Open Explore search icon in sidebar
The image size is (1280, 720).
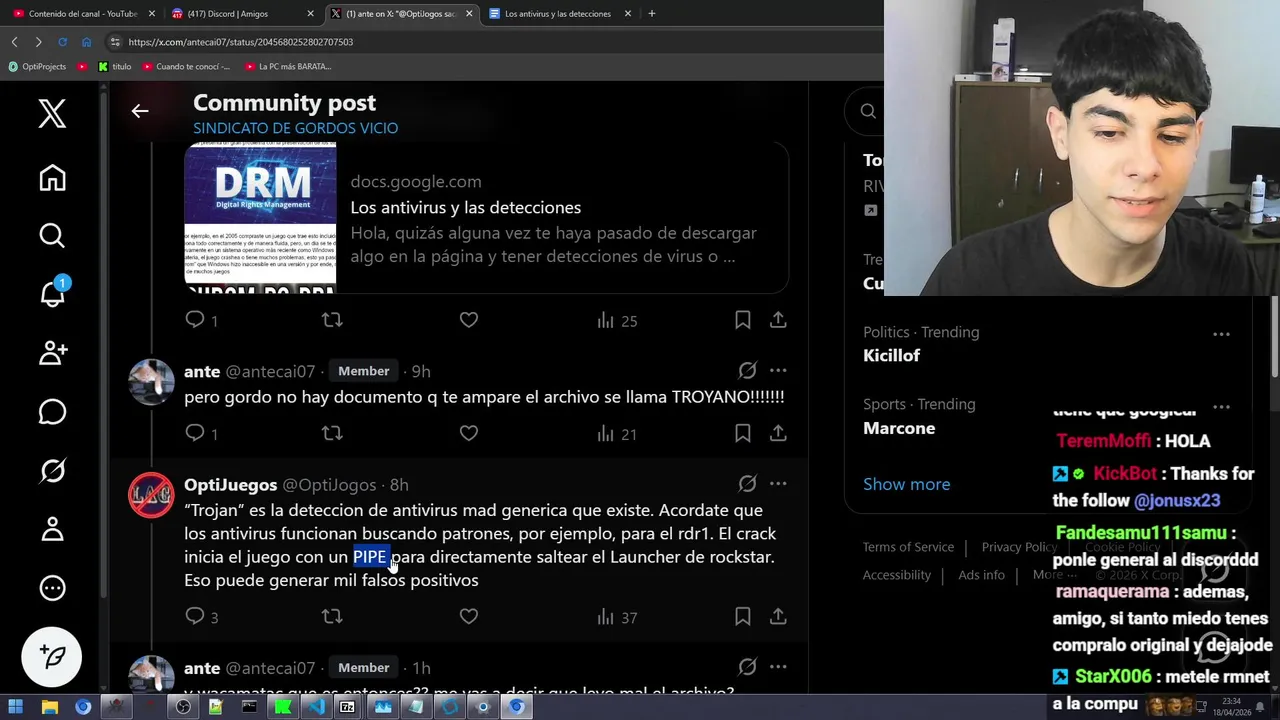tap(52, 236)
